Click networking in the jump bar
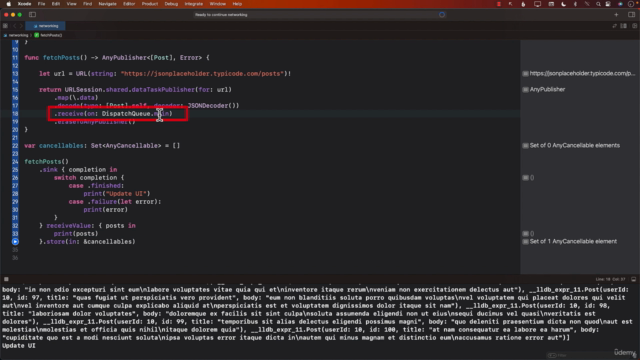This screenshot has width=640, height=360. (17, 35)
